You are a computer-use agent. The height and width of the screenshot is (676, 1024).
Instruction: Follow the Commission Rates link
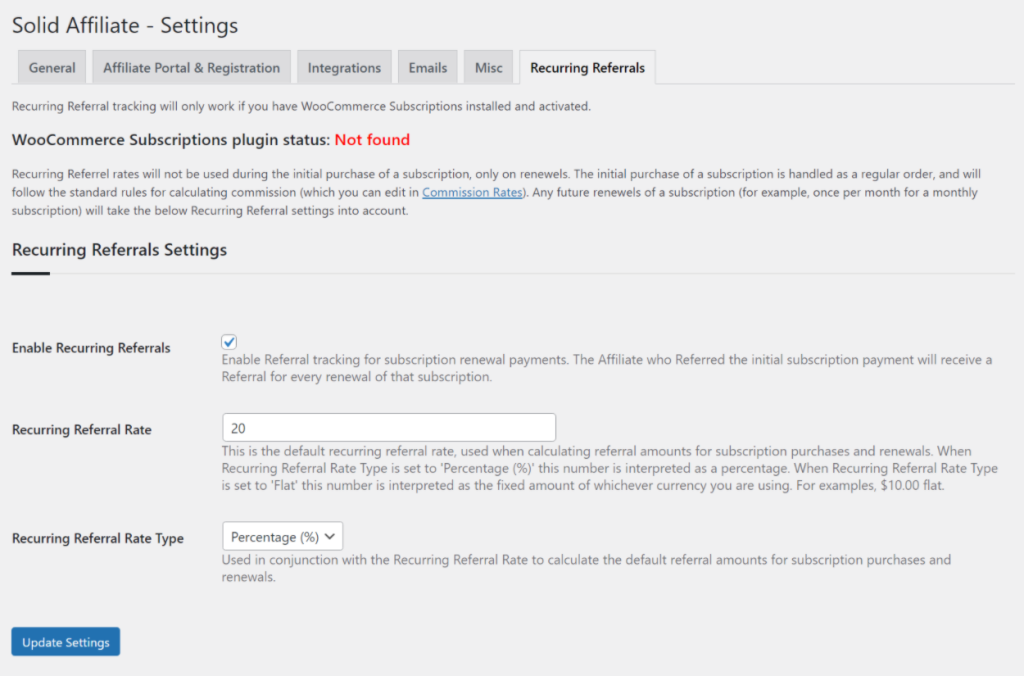point(472,192)
